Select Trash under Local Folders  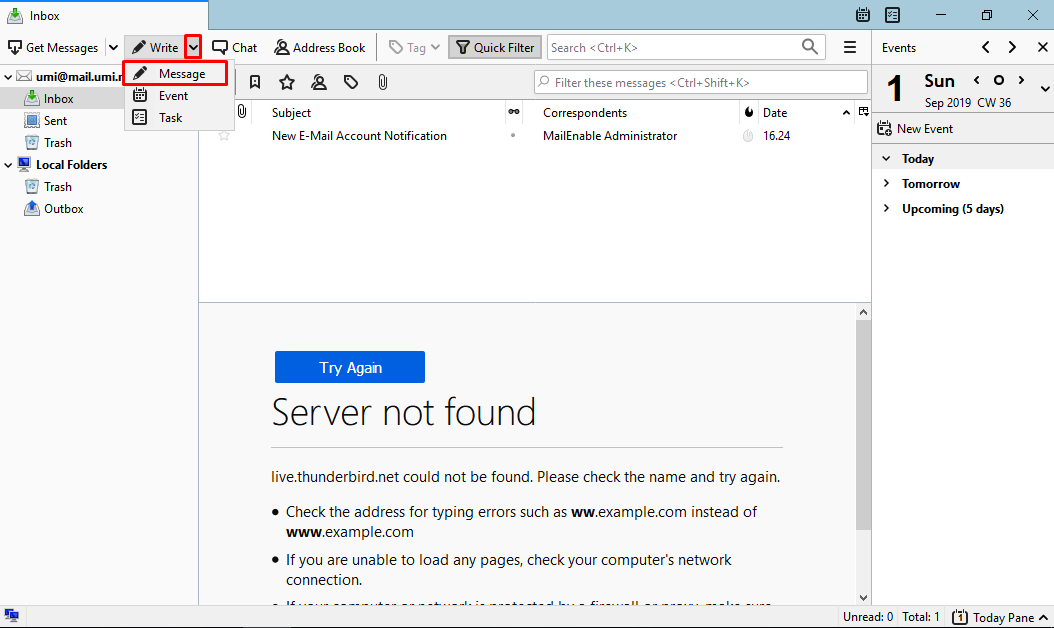pos(57,187)
